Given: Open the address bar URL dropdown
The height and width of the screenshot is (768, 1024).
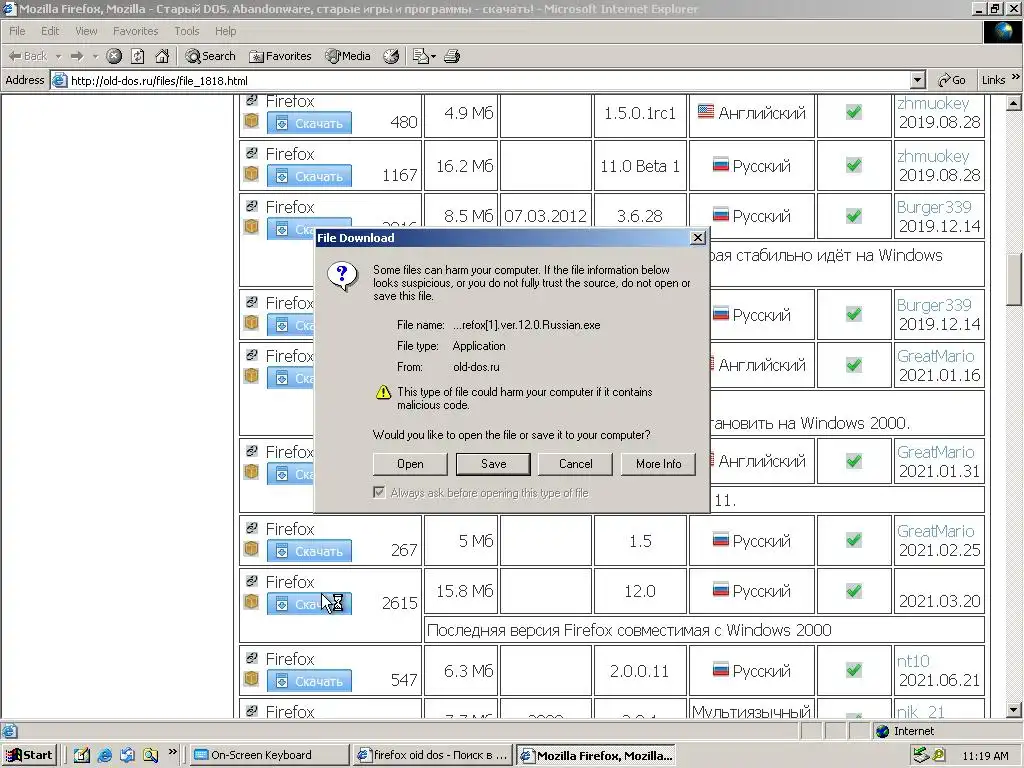Looking at the screenshot, I should (918, 80).
